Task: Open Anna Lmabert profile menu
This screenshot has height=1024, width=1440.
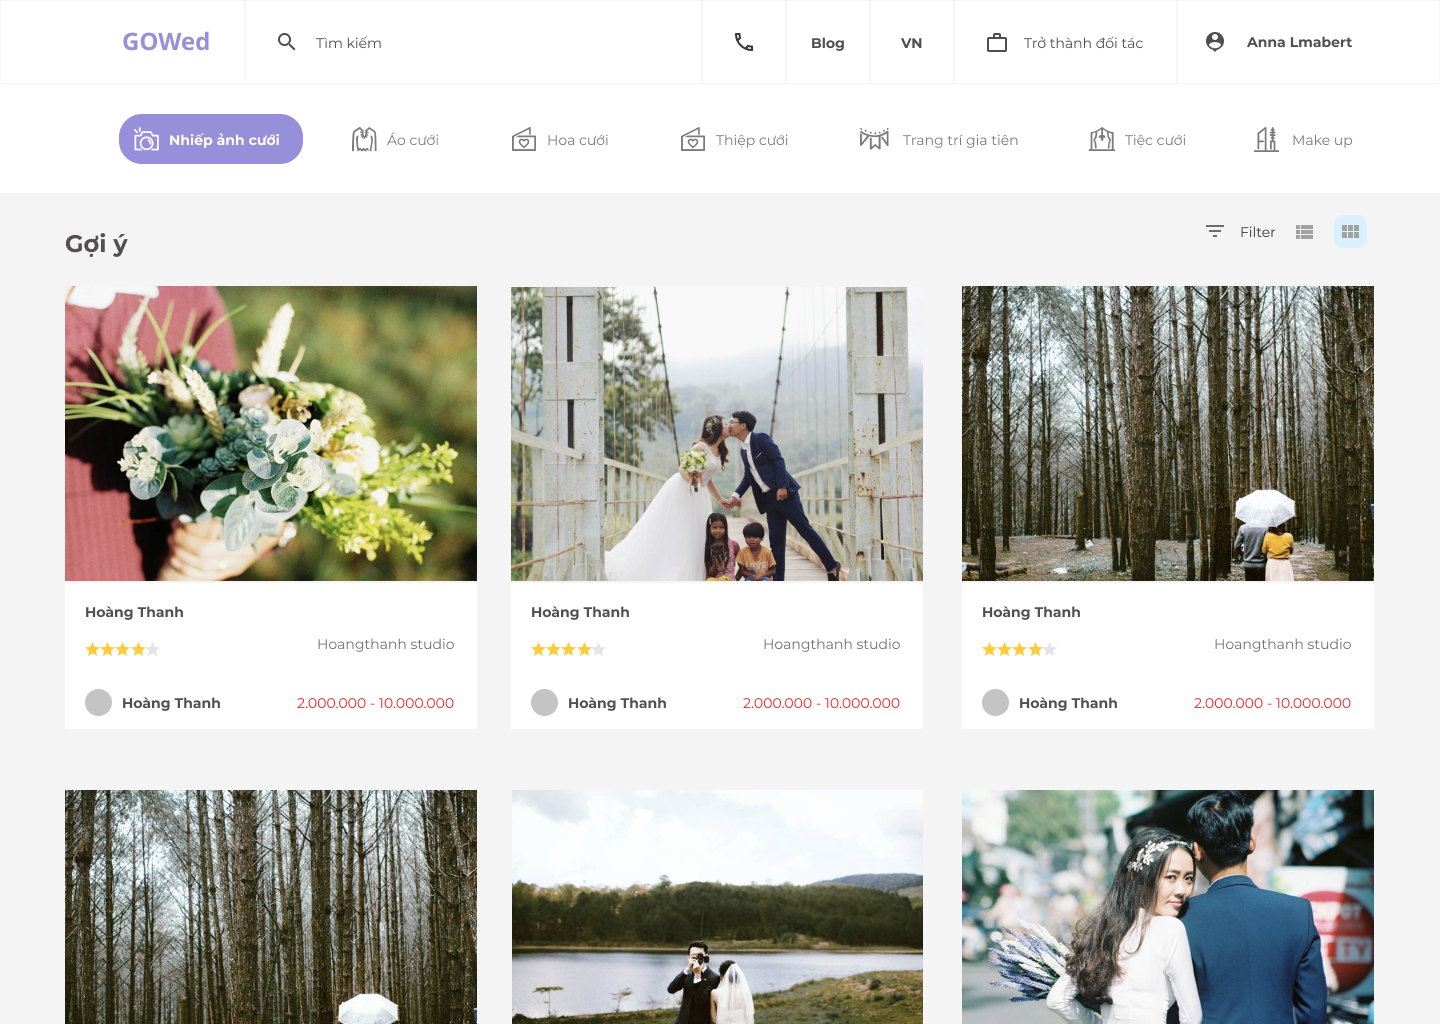Action: coord(1299,42)
